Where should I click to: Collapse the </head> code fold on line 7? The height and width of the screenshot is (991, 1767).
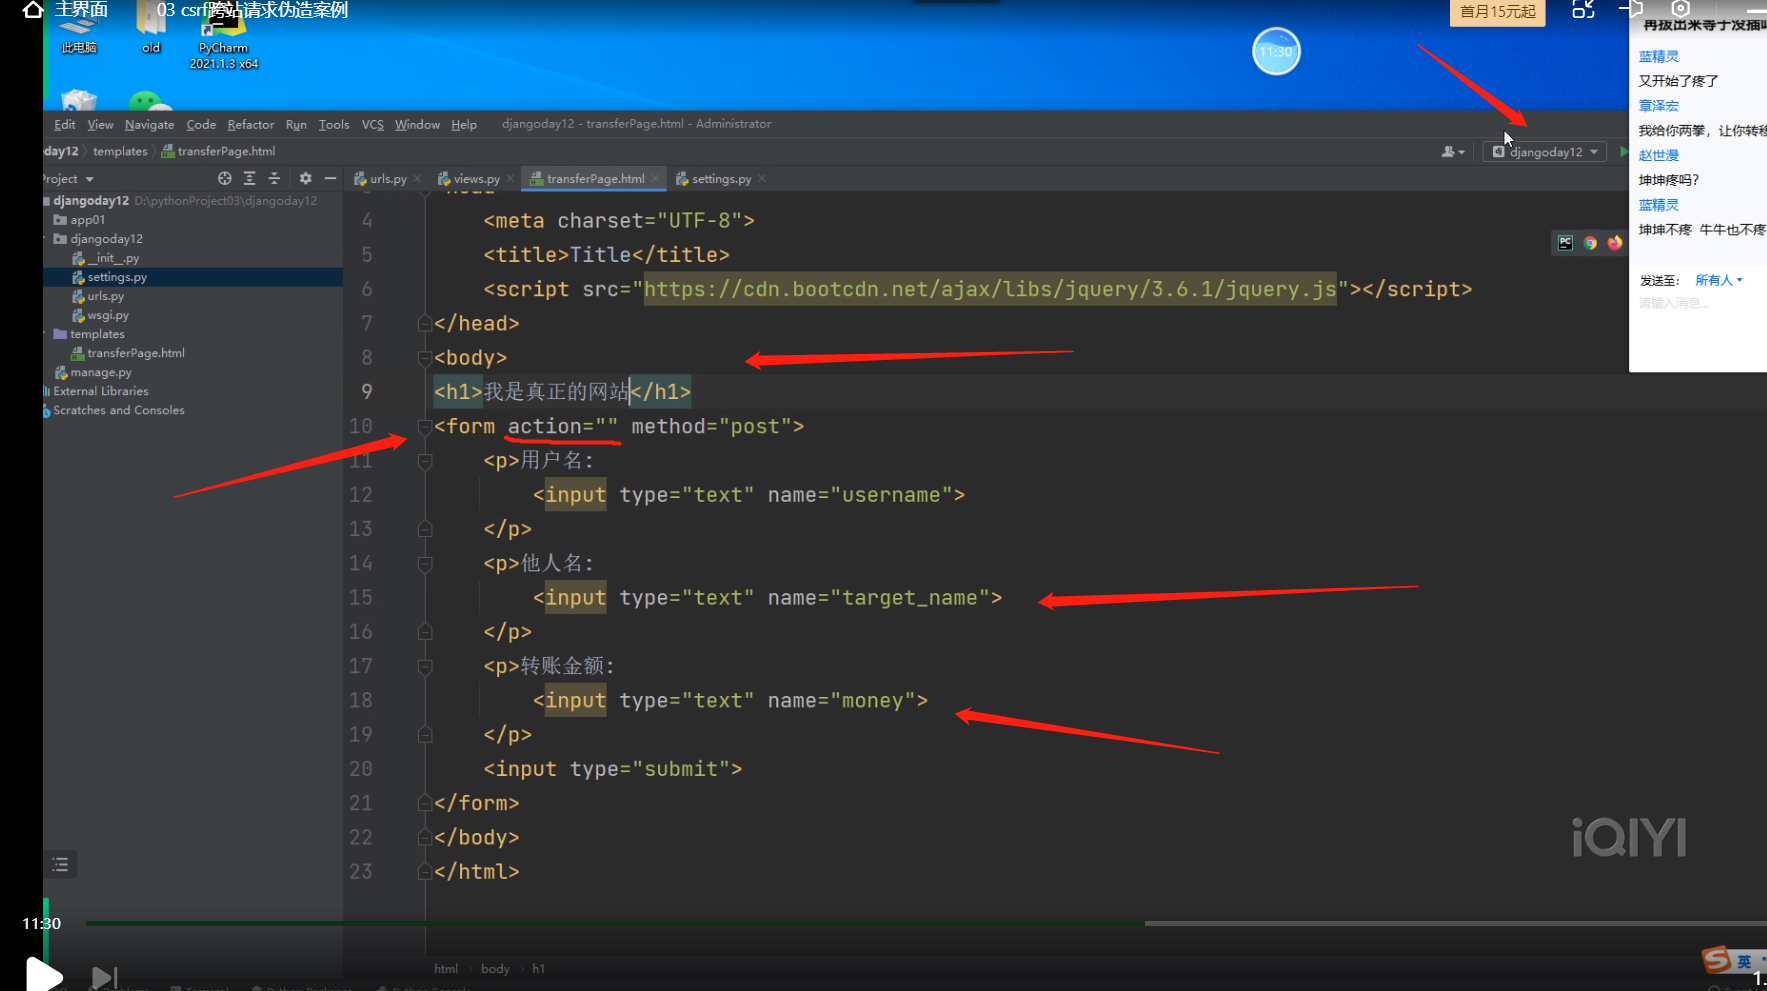tap(425, 323)
